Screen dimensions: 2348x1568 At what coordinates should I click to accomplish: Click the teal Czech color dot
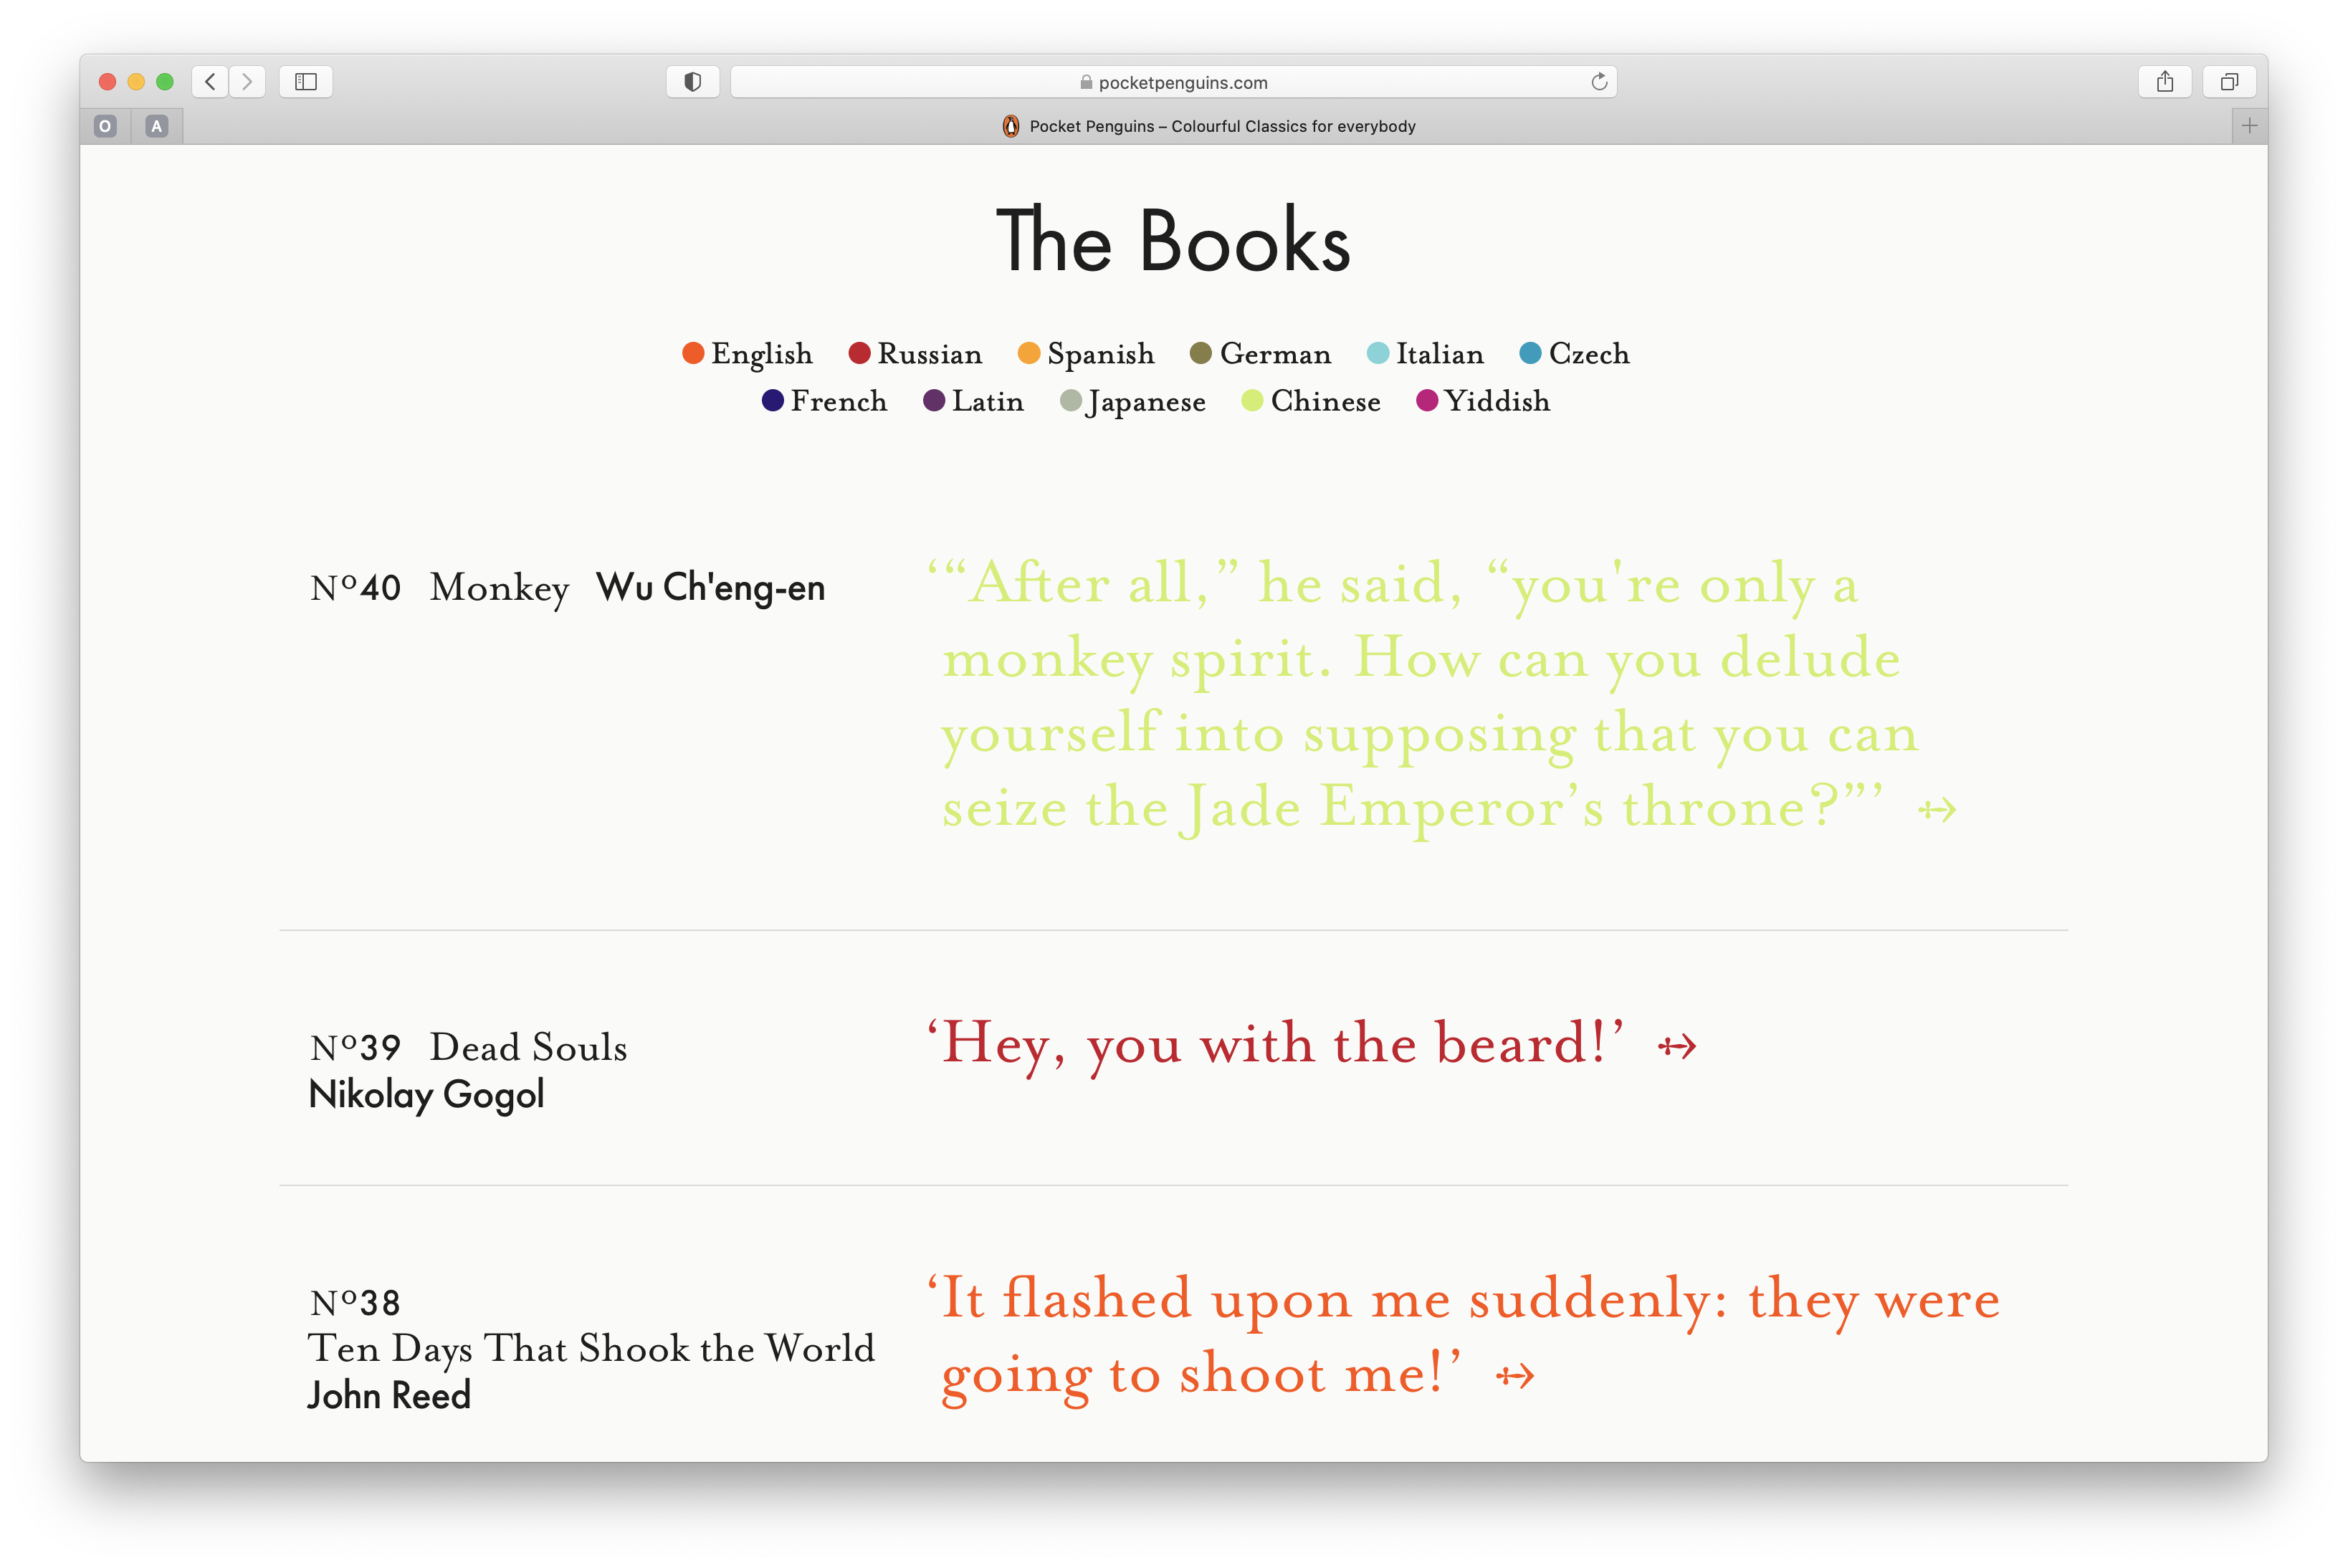1530,353
